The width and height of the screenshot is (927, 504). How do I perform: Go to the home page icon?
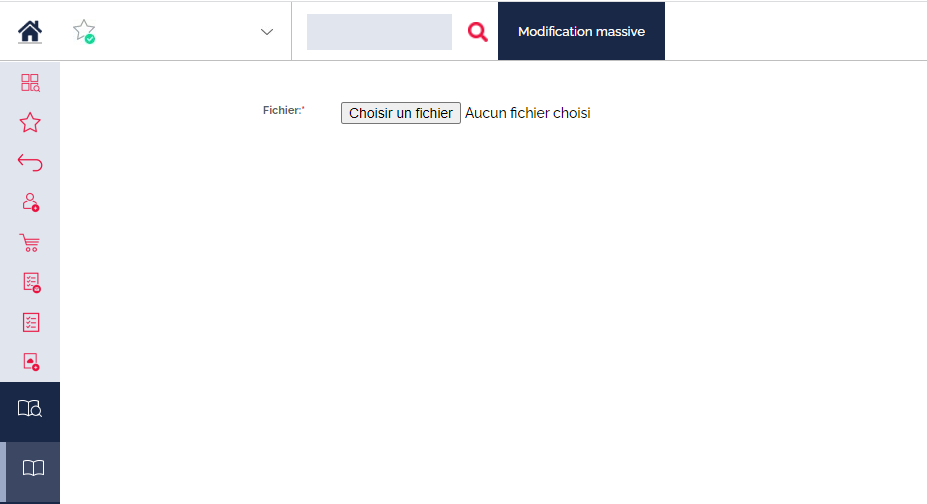[x=30, y=31]
